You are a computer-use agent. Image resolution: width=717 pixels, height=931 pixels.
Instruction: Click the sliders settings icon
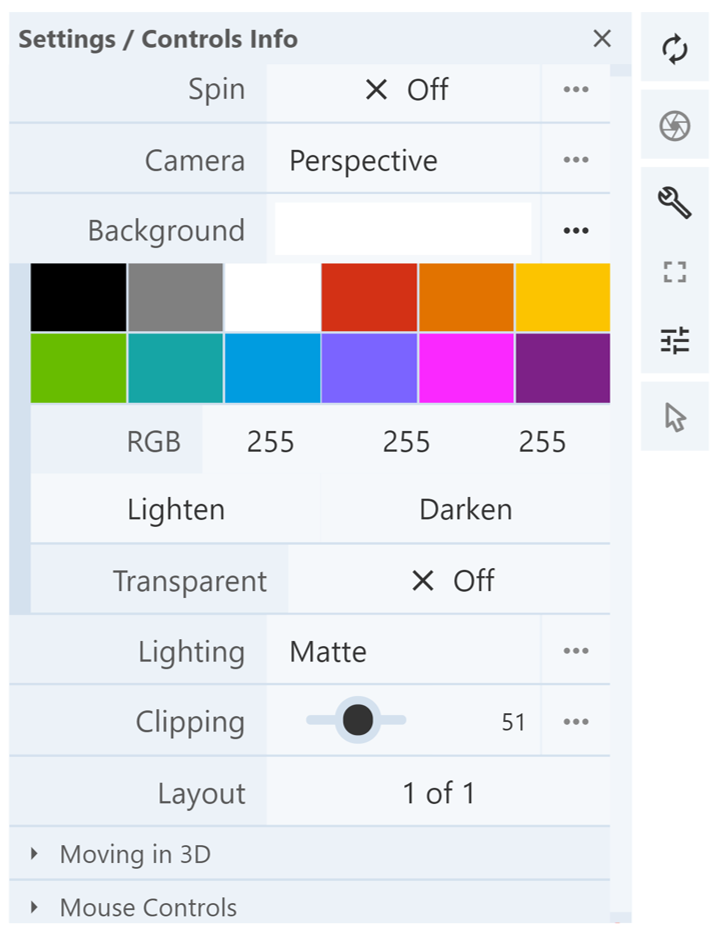click(675, 342)
